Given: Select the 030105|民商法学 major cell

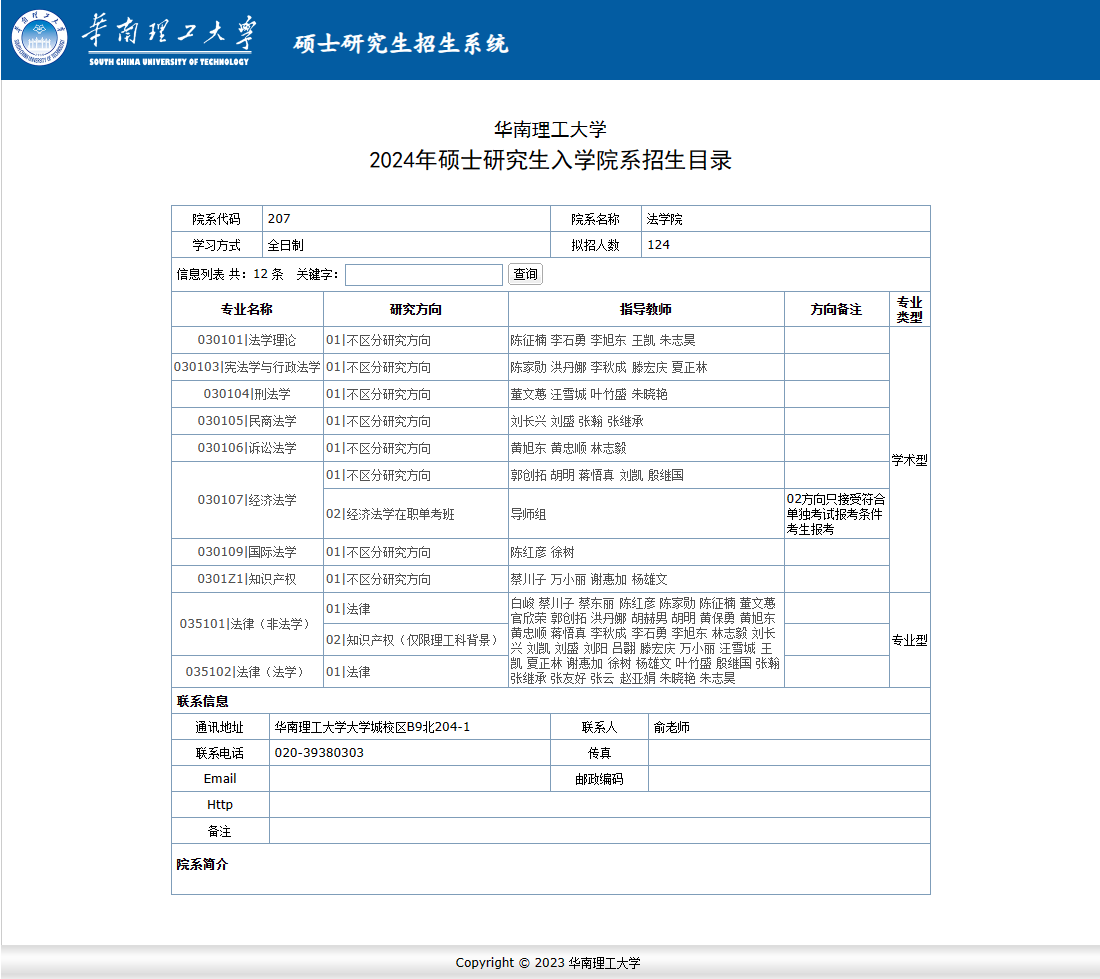Looking at the screenshot, I should (x=247, y=421).
